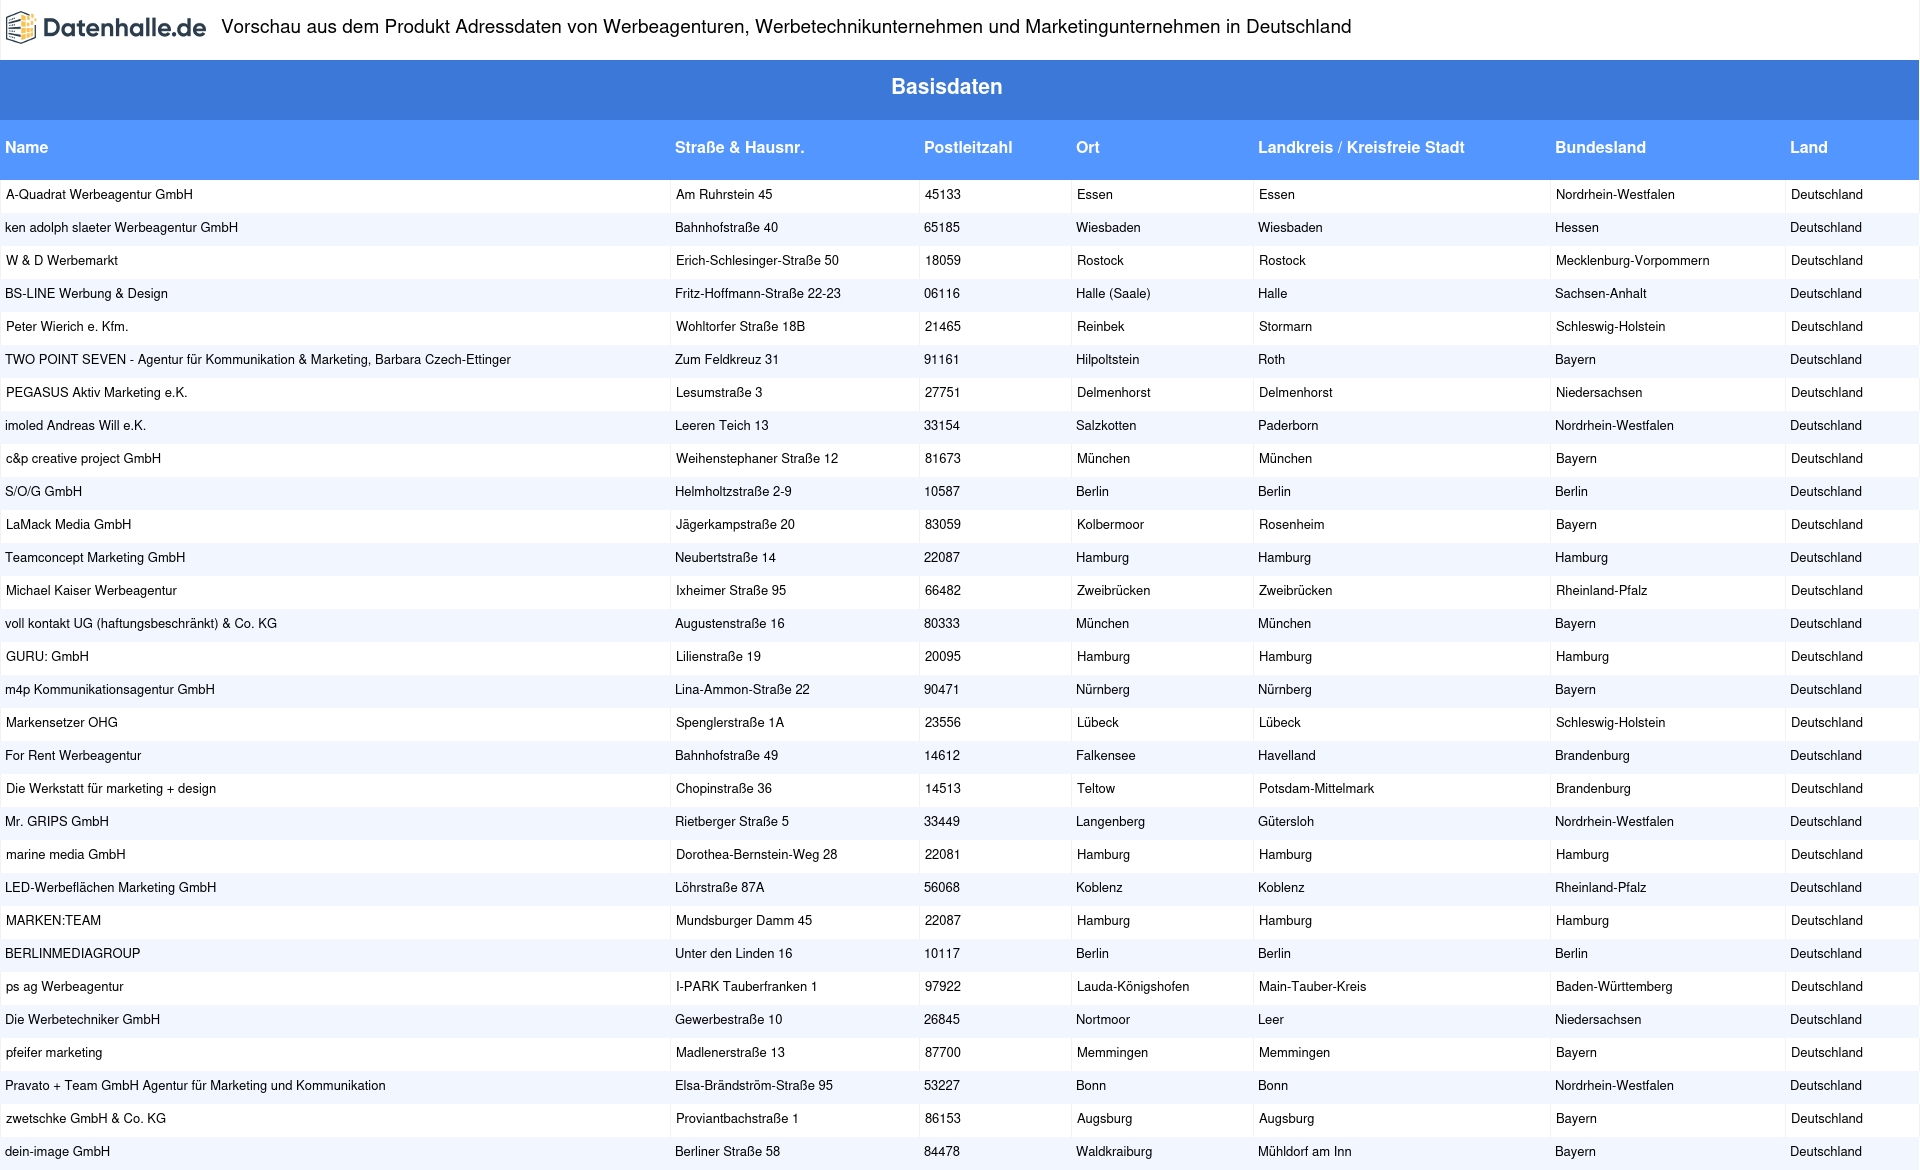
Task: Click Peter Wierich e. Kfm. name
Action: (x=67, y=327)
